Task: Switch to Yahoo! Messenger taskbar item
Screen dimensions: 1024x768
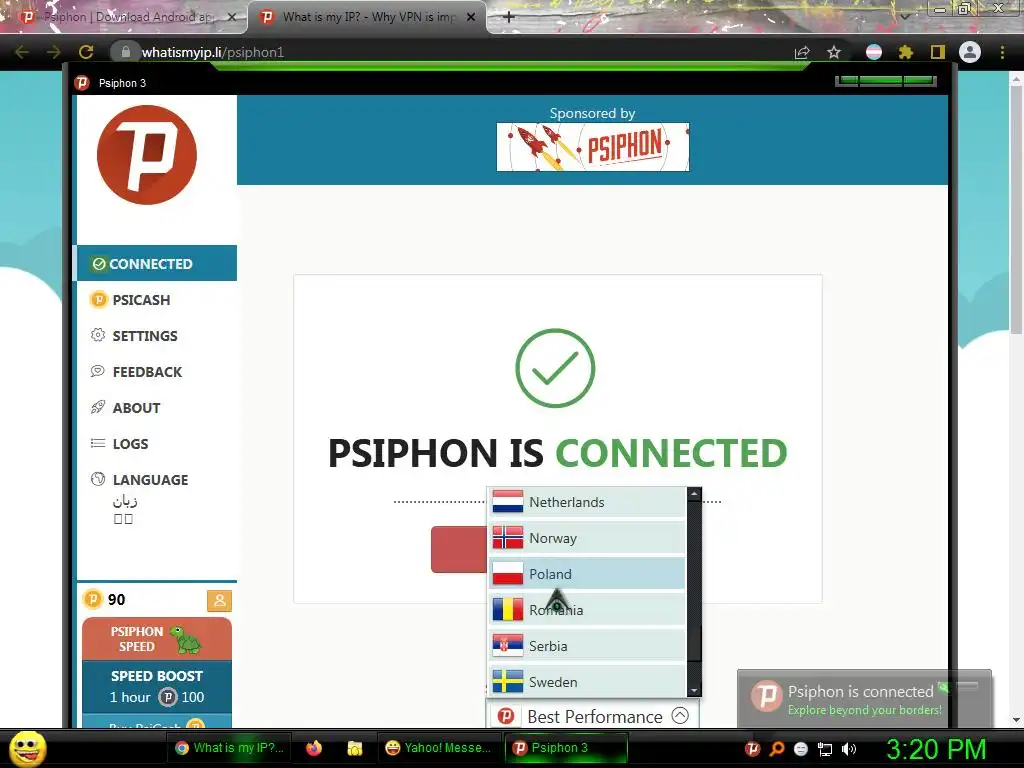Action: [438, 748]
